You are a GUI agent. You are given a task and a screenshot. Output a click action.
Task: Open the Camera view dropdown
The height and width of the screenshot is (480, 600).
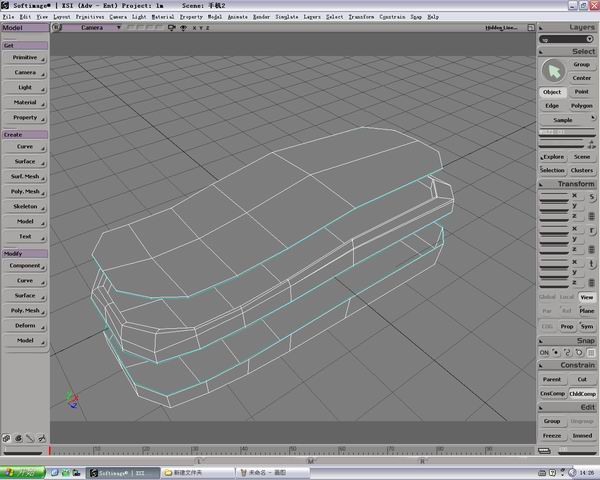[92, 28]
